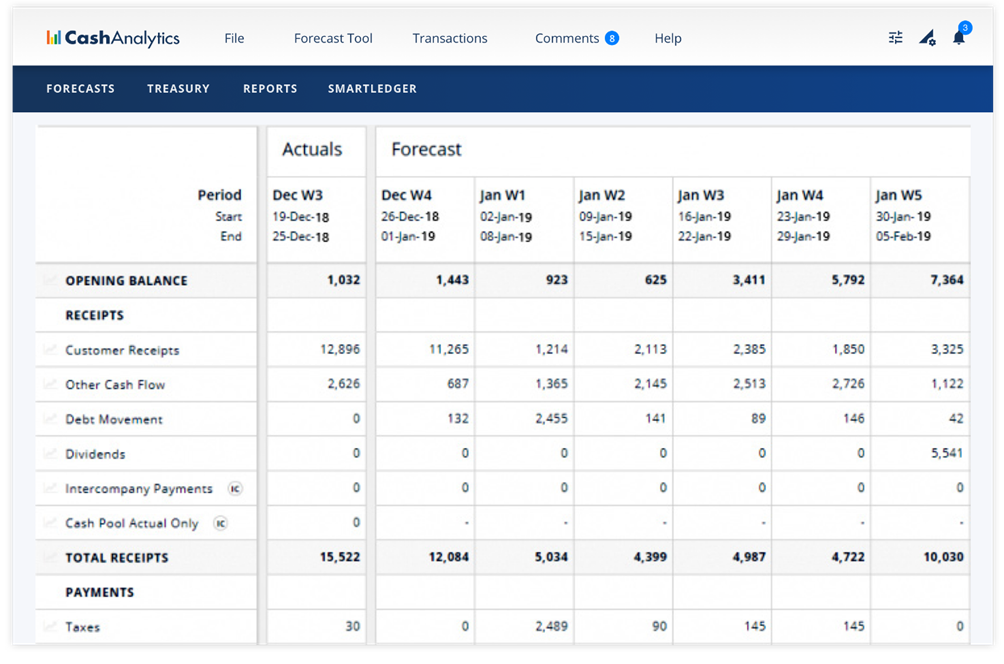Switch to the TREASURY tab

(x=178, y=88)
